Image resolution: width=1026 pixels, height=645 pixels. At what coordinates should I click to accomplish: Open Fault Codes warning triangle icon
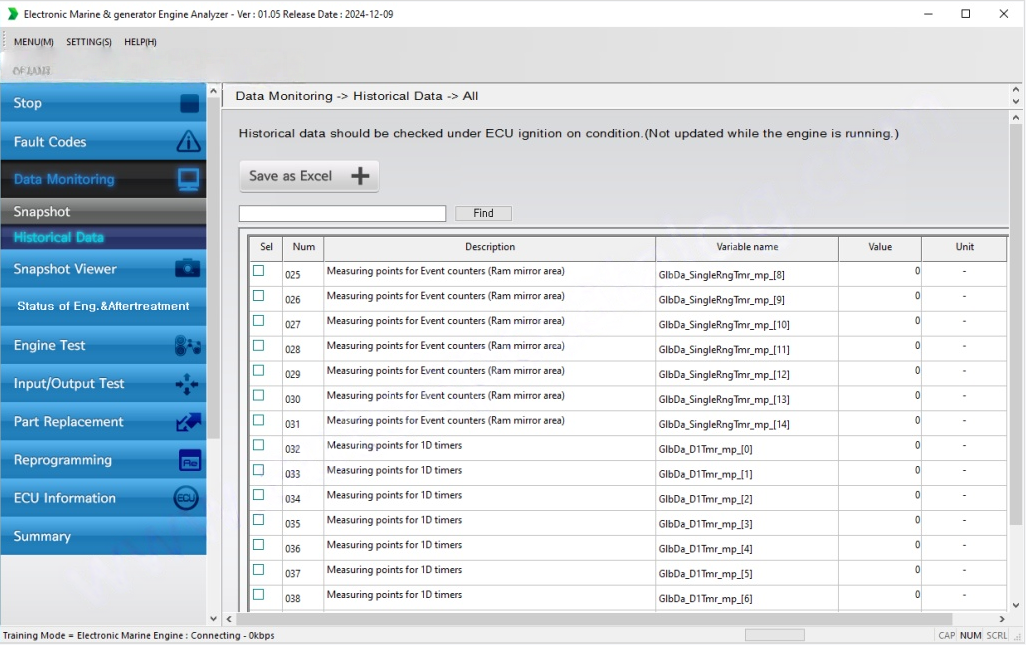[x=188, y=142]
